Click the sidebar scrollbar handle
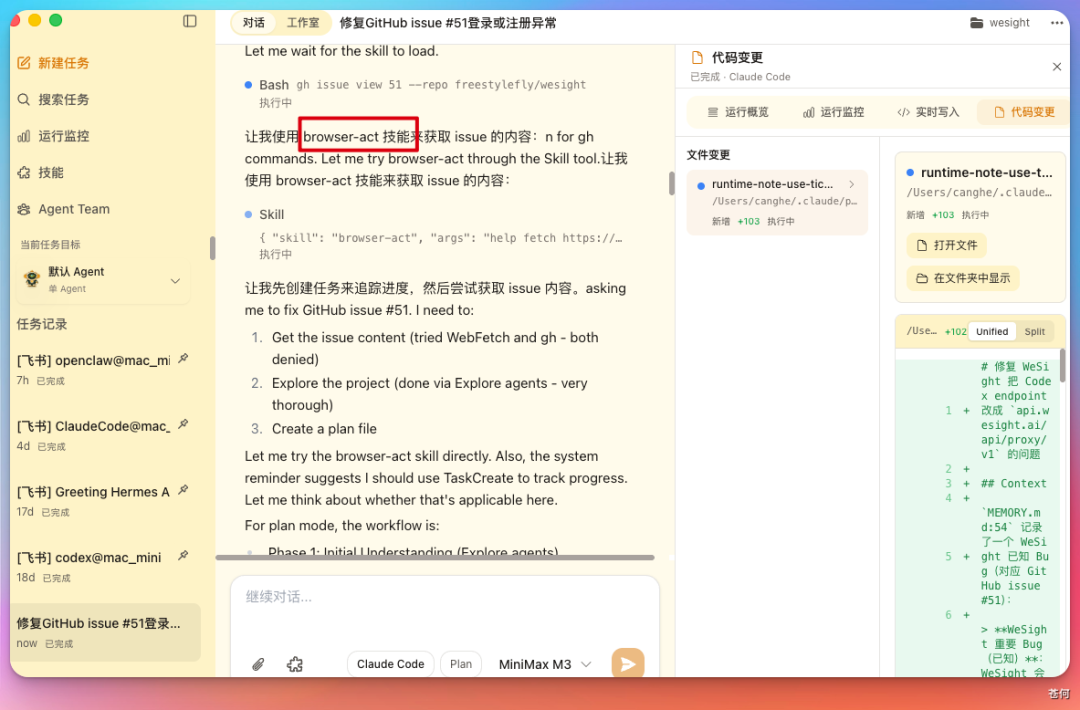This screenshot has width=1080, height=710. [x=212, y=248]
